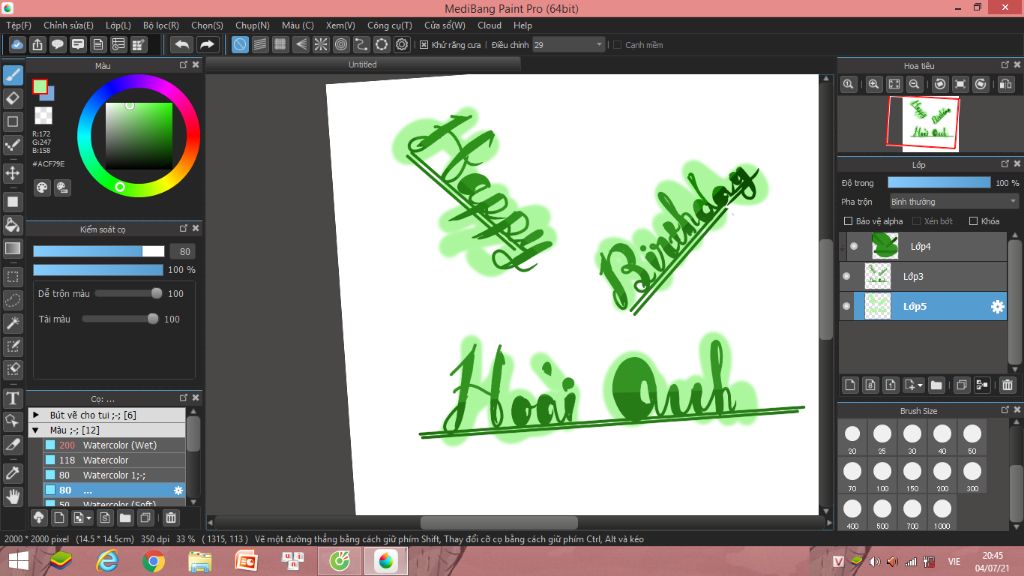Undock the Kiểm soát cọ panel
The image size is (1024, 576).
click(x=184, y=229)
